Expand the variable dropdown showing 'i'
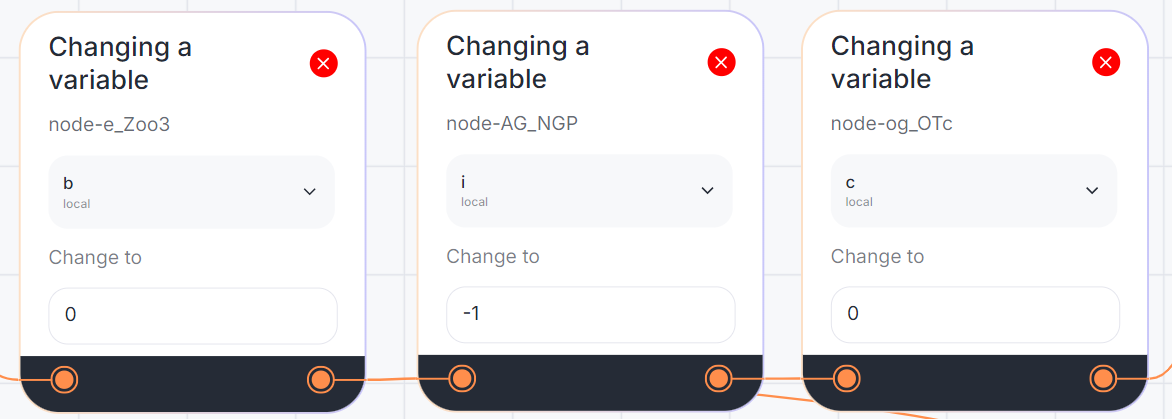The height and width of the screenshot is (419, 1172). pyautogui.click(x=589, y=191)
